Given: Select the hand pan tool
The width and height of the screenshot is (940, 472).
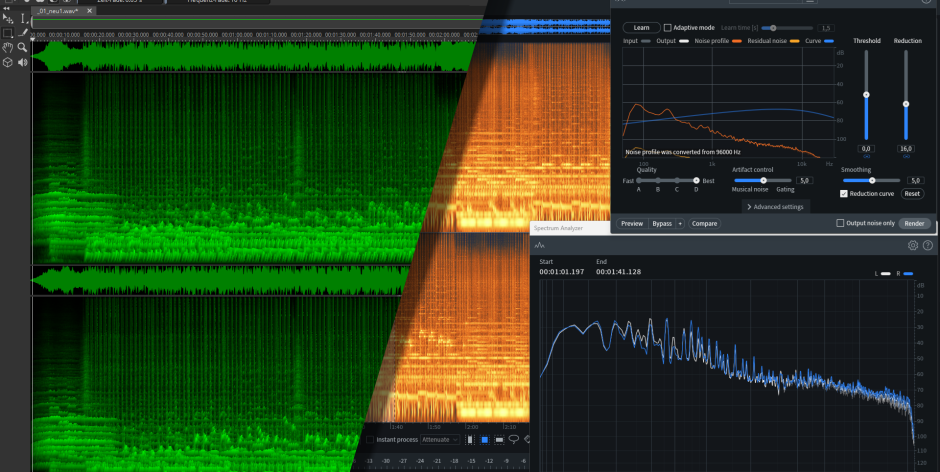Looking at the screenshot, I should 8,47.
